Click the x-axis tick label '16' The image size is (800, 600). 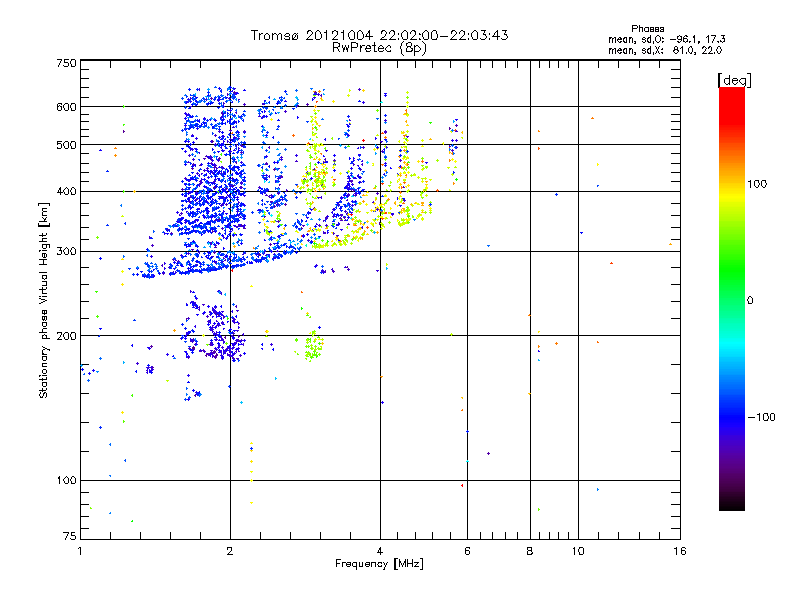click(680, 551)
